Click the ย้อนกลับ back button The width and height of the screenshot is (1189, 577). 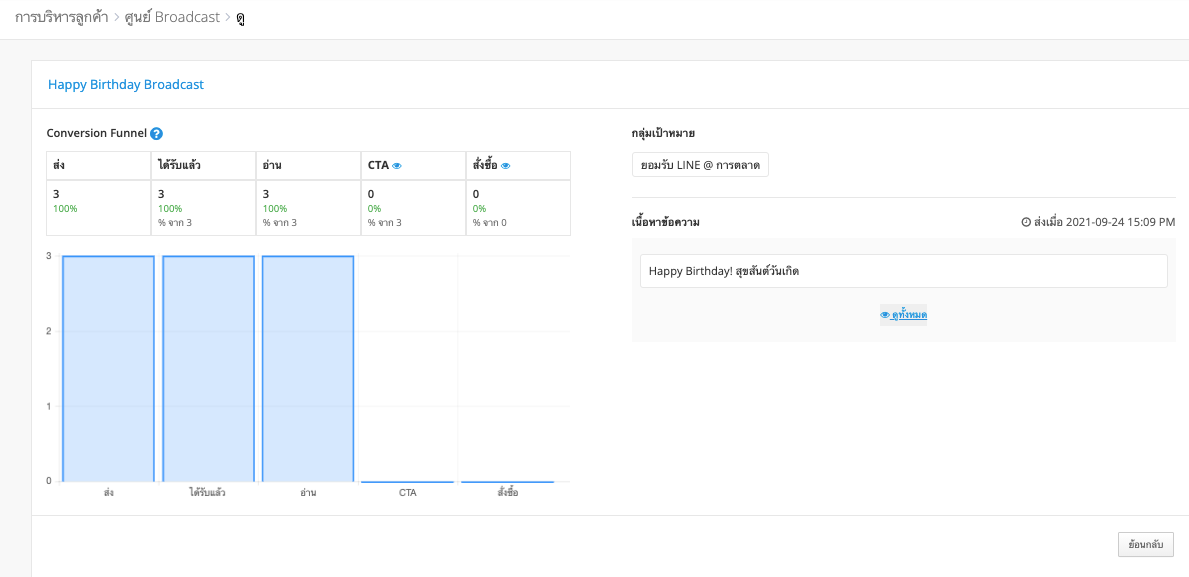coord(1146,544)
